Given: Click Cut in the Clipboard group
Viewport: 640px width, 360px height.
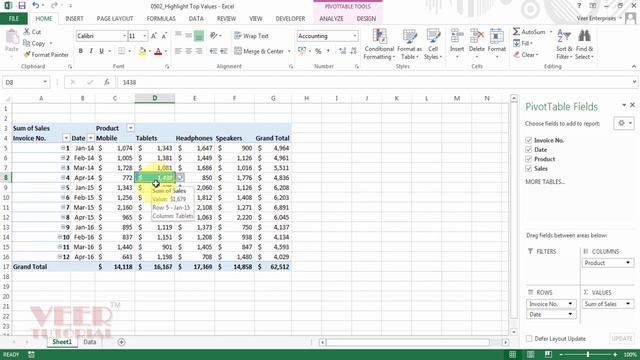Looking at the screenshot, I should click(32, 32).
